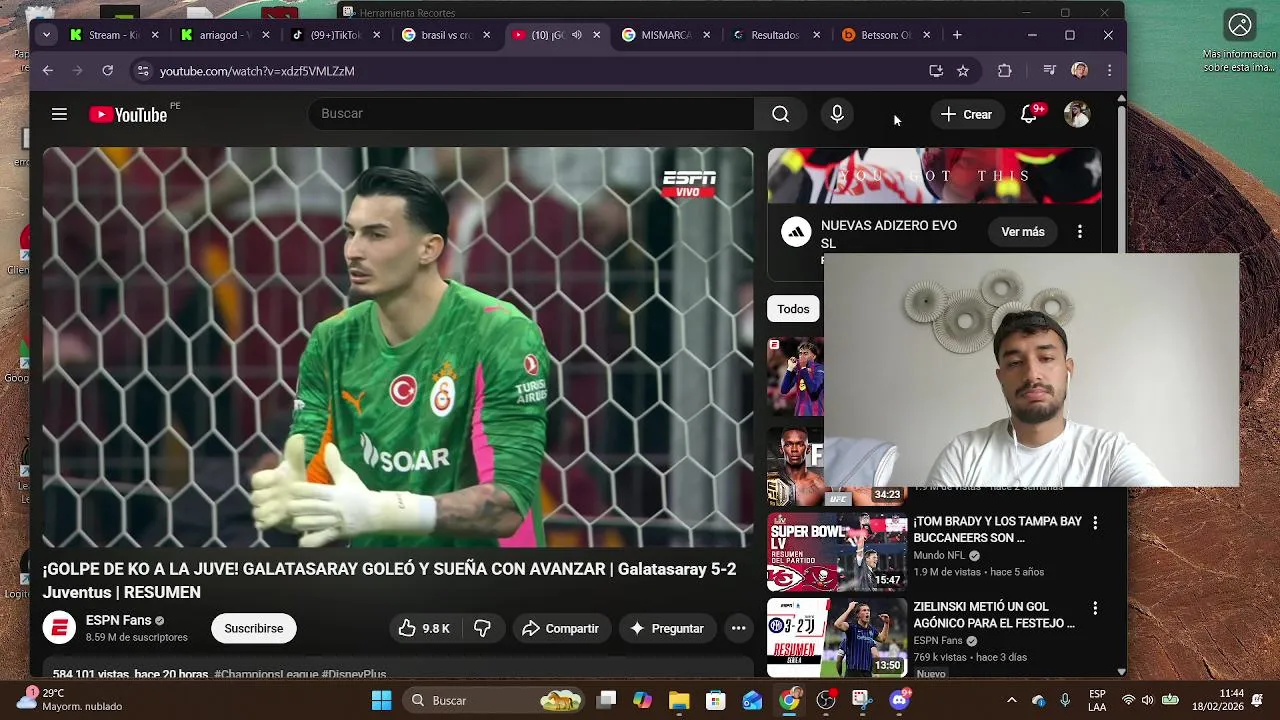Open Chrome extensions puzzle icon
Viewport: 1280px width, 720px height.
pyautogui.click(x=1005, y=71)
